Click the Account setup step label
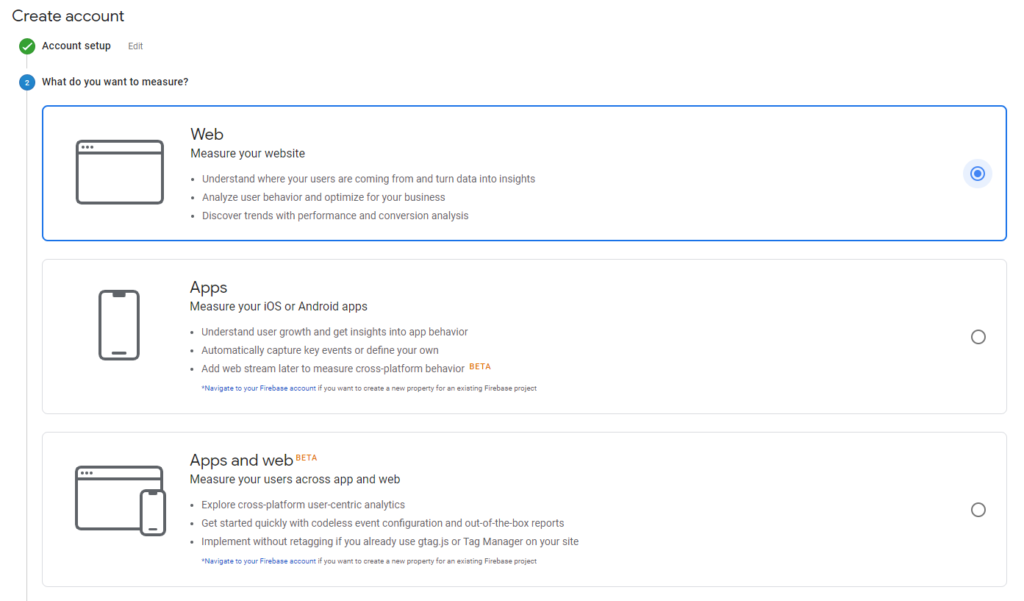Screen dimensions: 1024x601 [x=76, y=46]
